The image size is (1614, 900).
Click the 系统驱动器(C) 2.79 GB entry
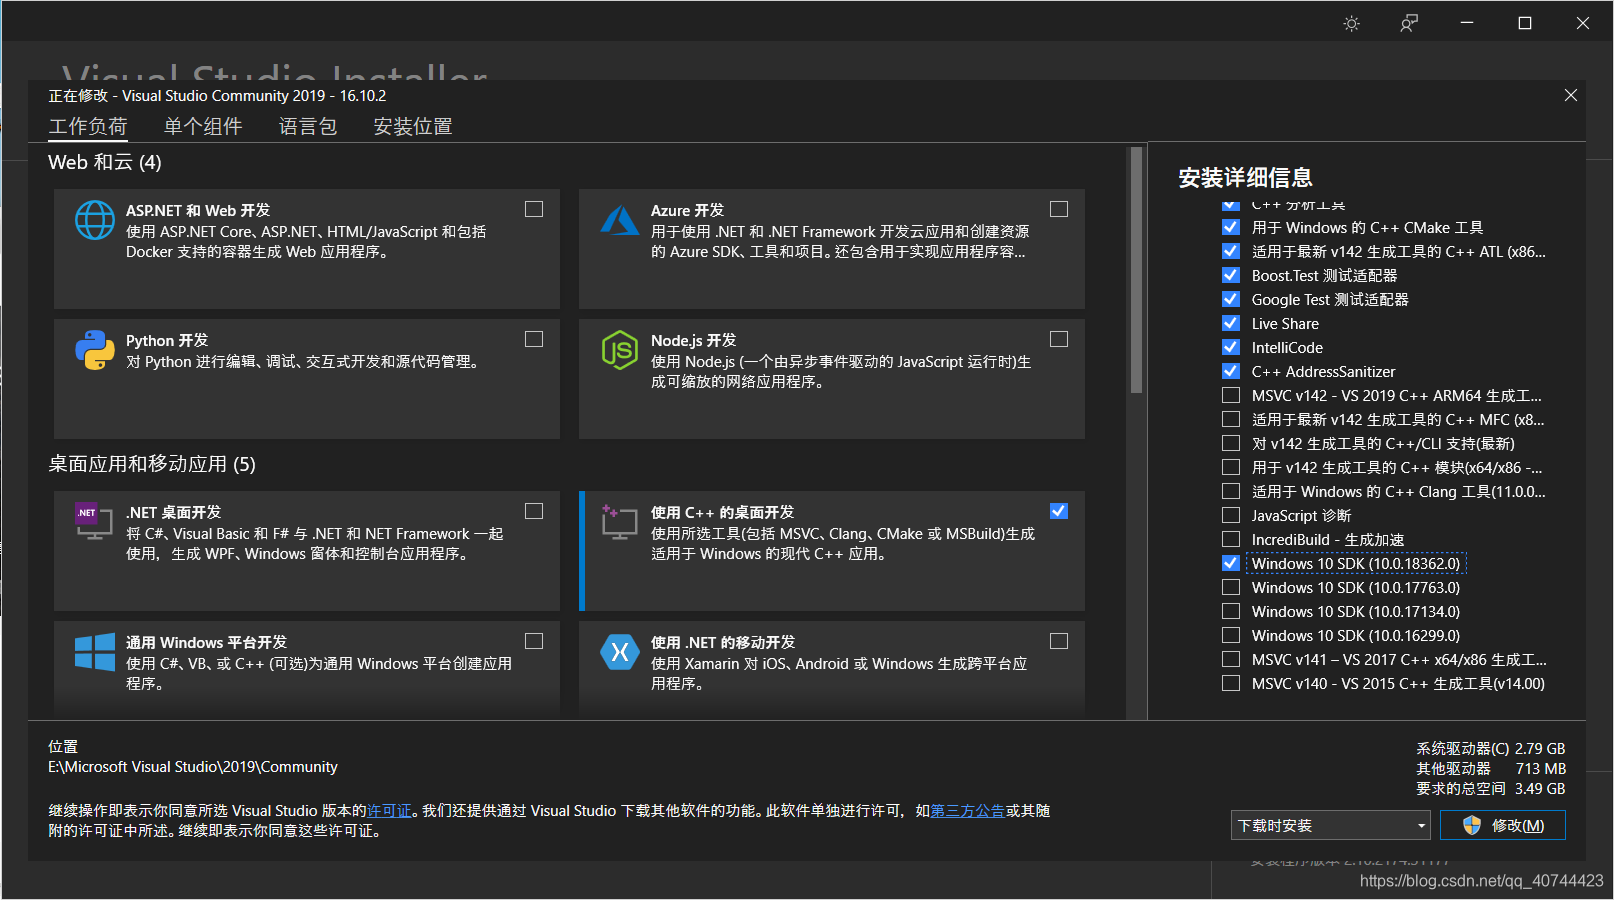(1490, 749)
